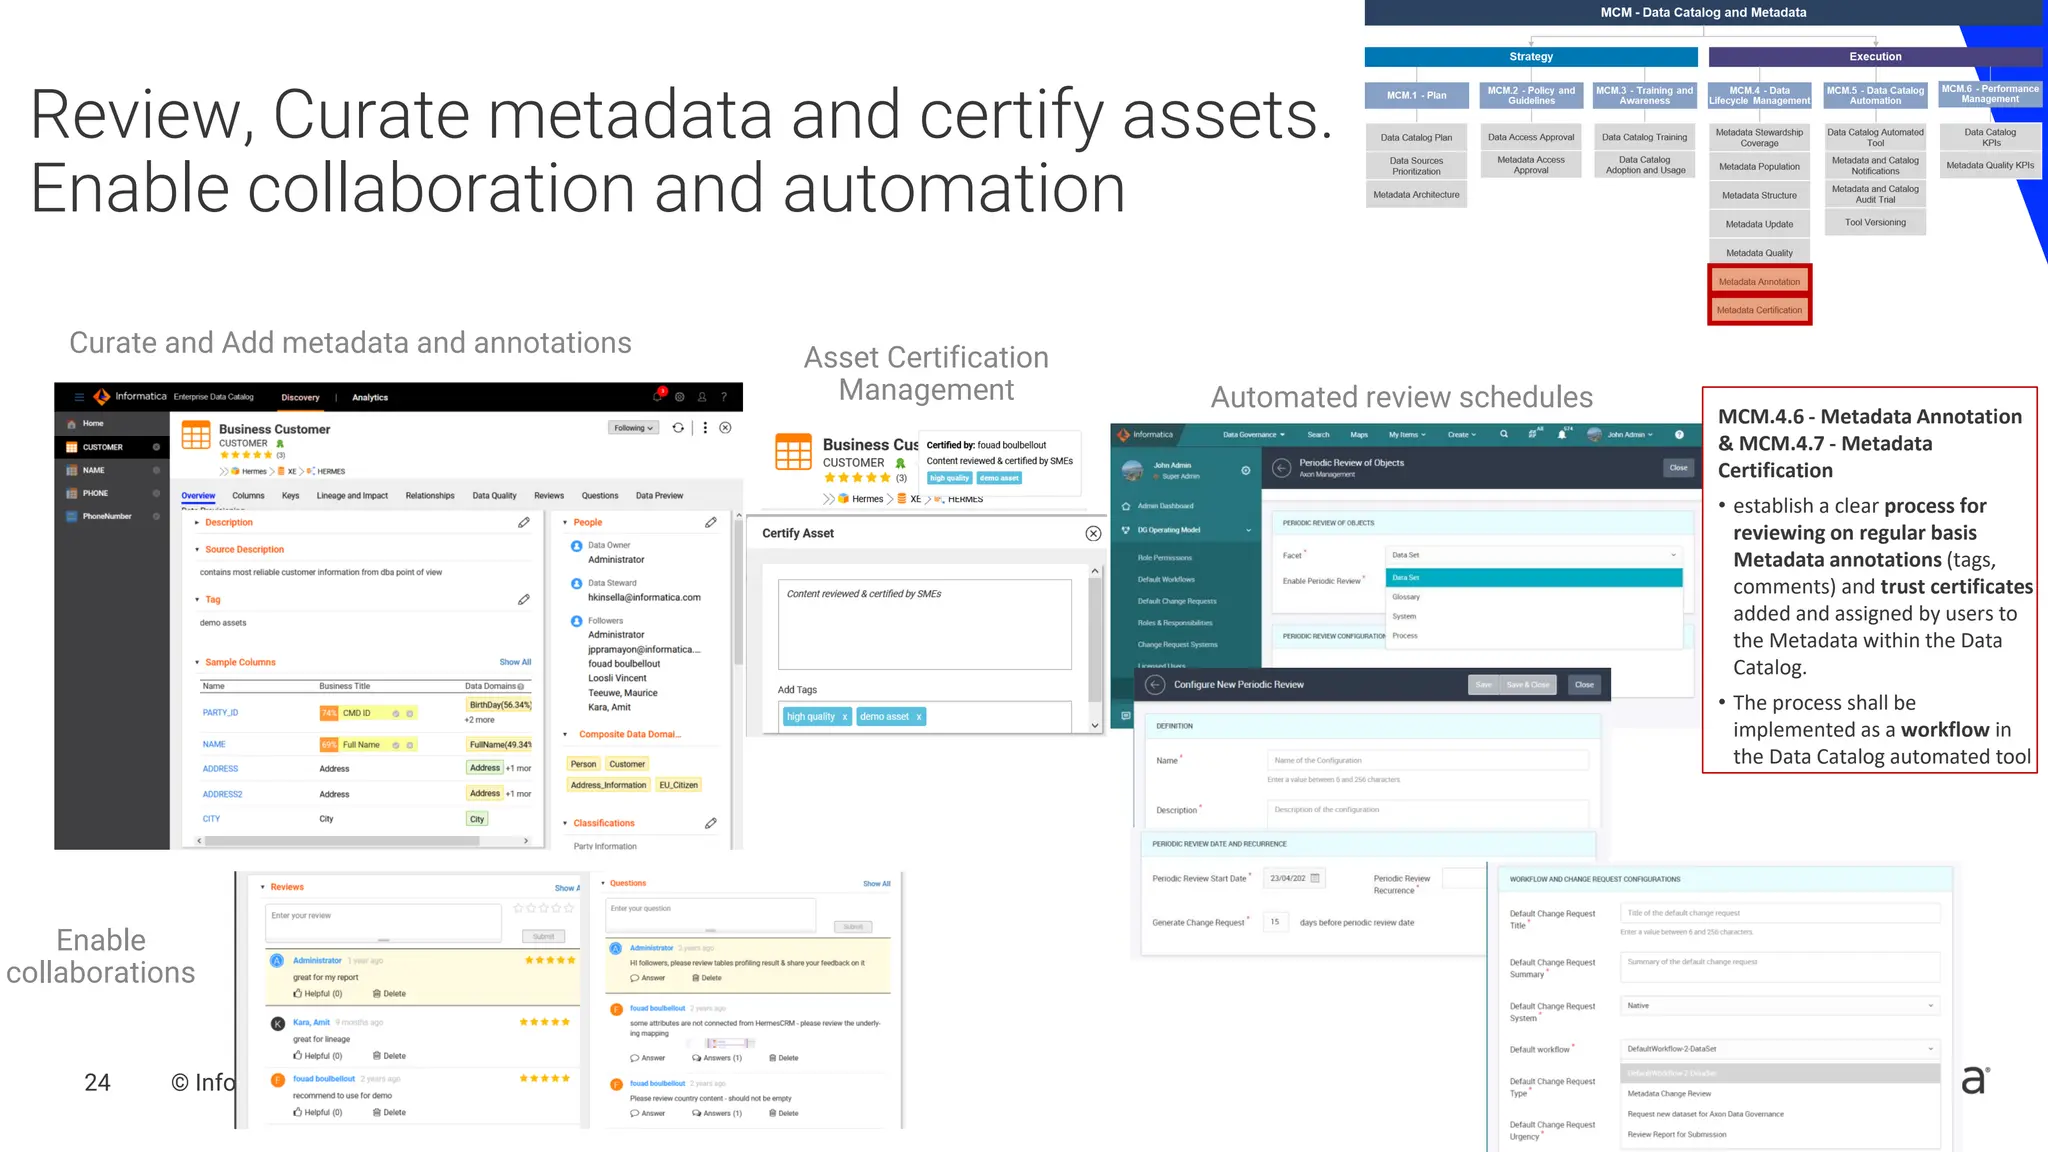
Task: Go back from Configure New Periodic Review
Action: pos(1155,685)
